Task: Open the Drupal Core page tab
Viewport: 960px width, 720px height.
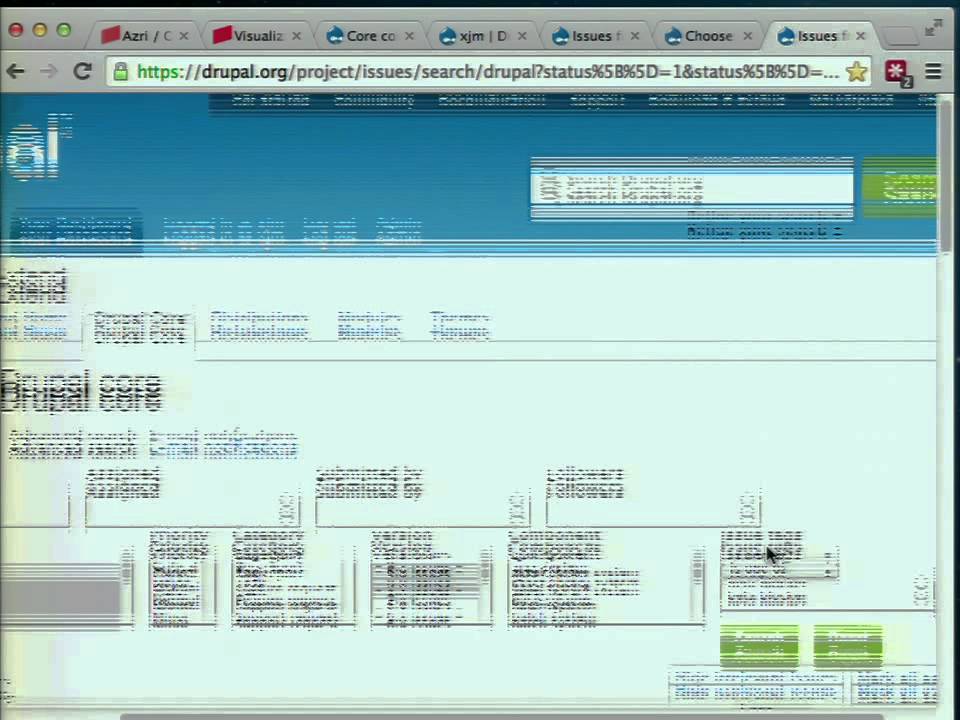Action: 140,328
